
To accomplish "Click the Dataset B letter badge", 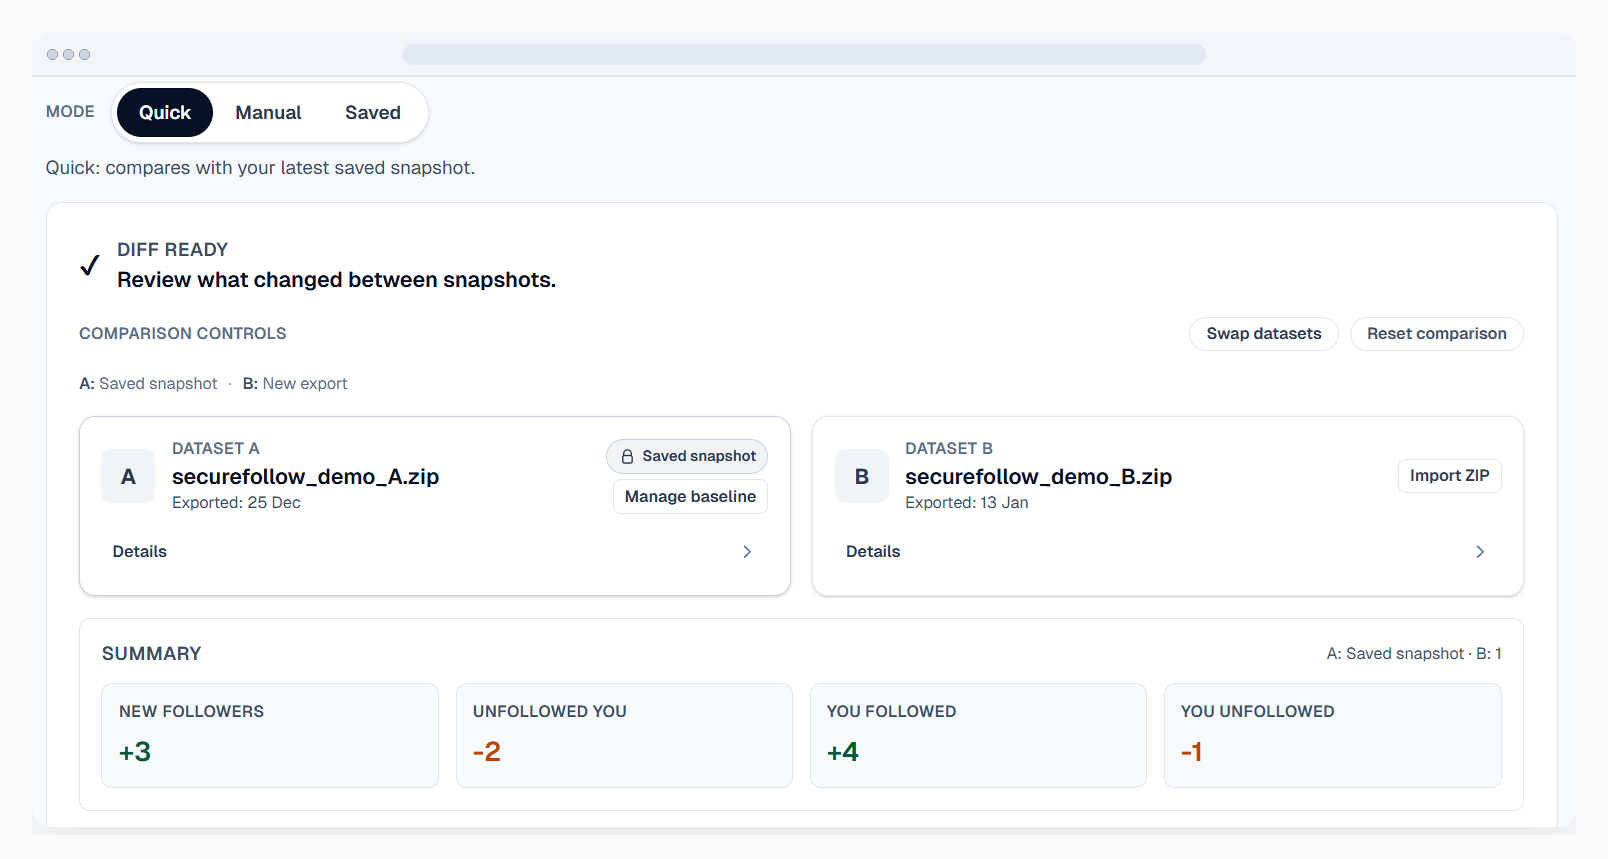I will point(861,477).
